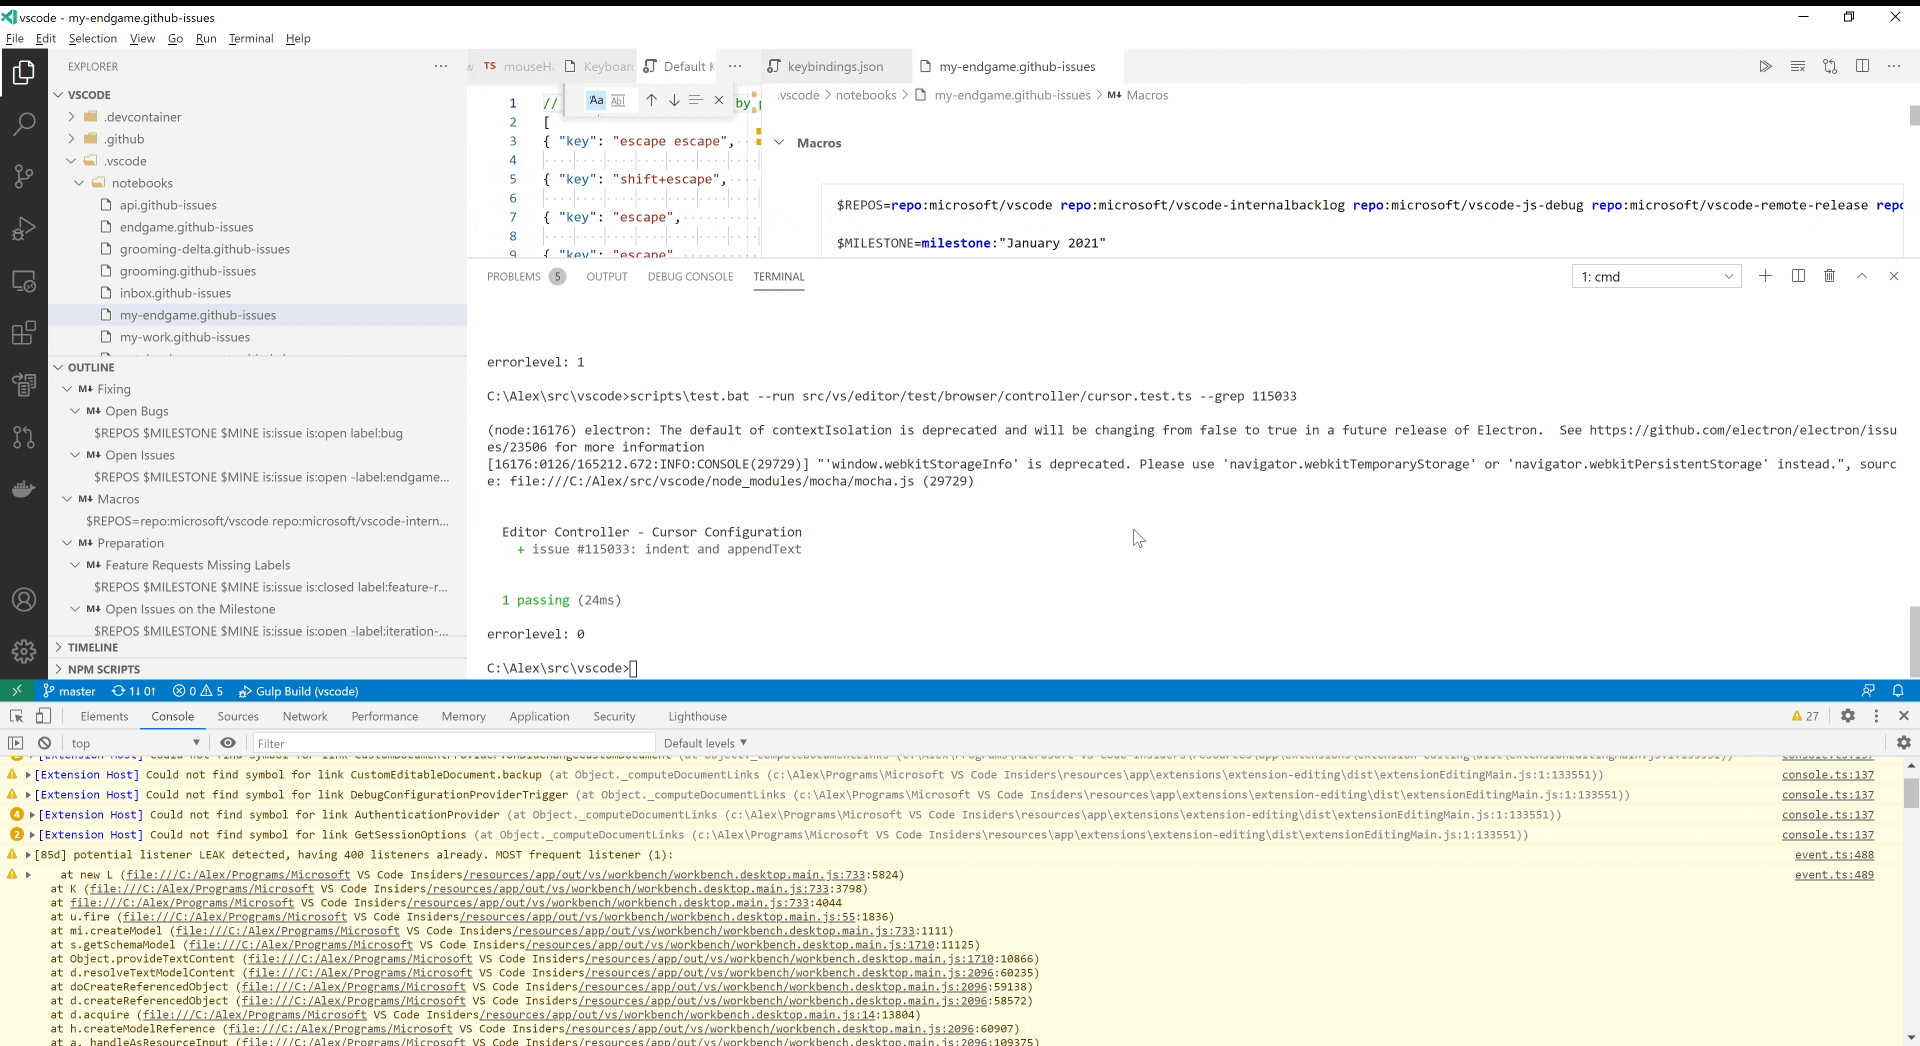Open the Extensions view icon
The image size is (1920, 1046).
click(24, 333)
